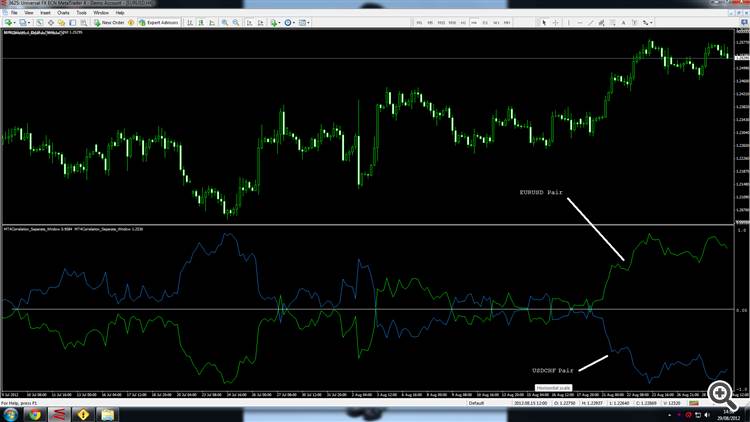Select the Crosshair tool
Viewport: 750px width, 422px height.
click(555, 22)
